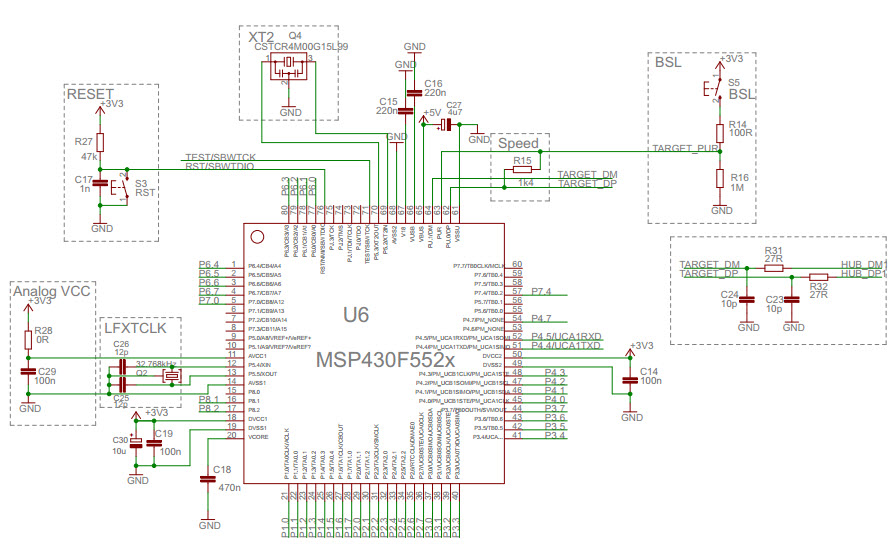Click polarized capacitor C27 4u7 symbol
The width and height of the screenshot is (893, 544).
click(x=446, y=125)
